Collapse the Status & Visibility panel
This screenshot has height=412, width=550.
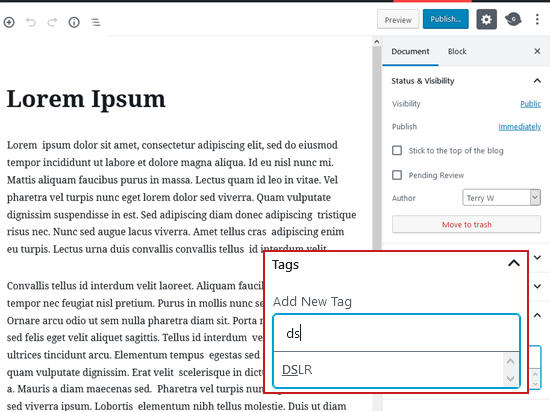(x=537, y=81)
